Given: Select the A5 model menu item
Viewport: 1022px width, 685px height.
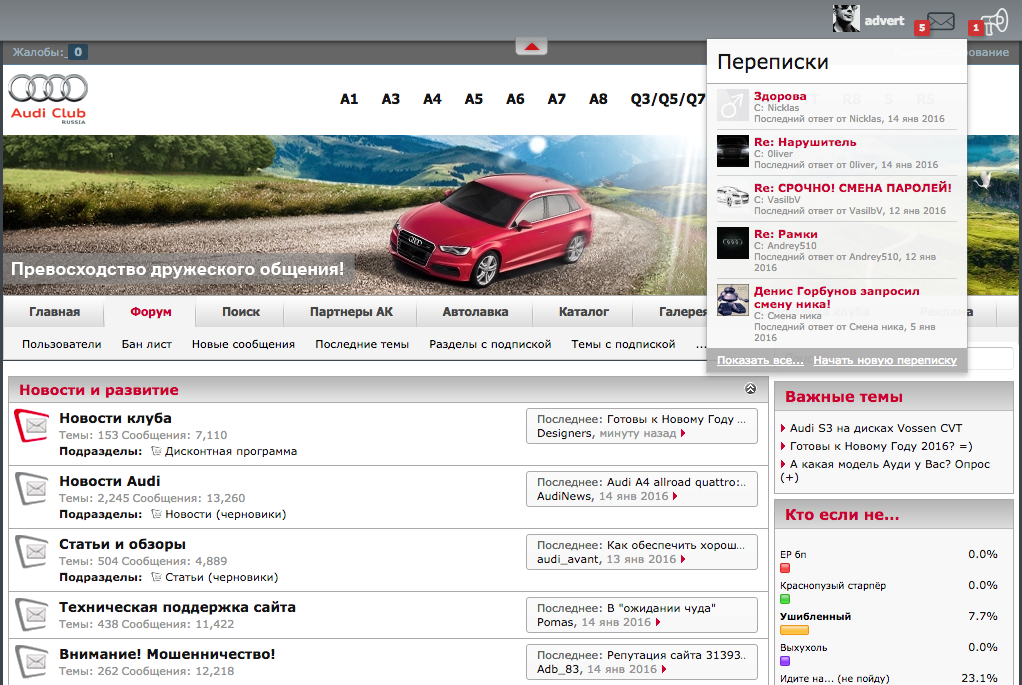Looking at the screenshot, I should click(474, 99).
